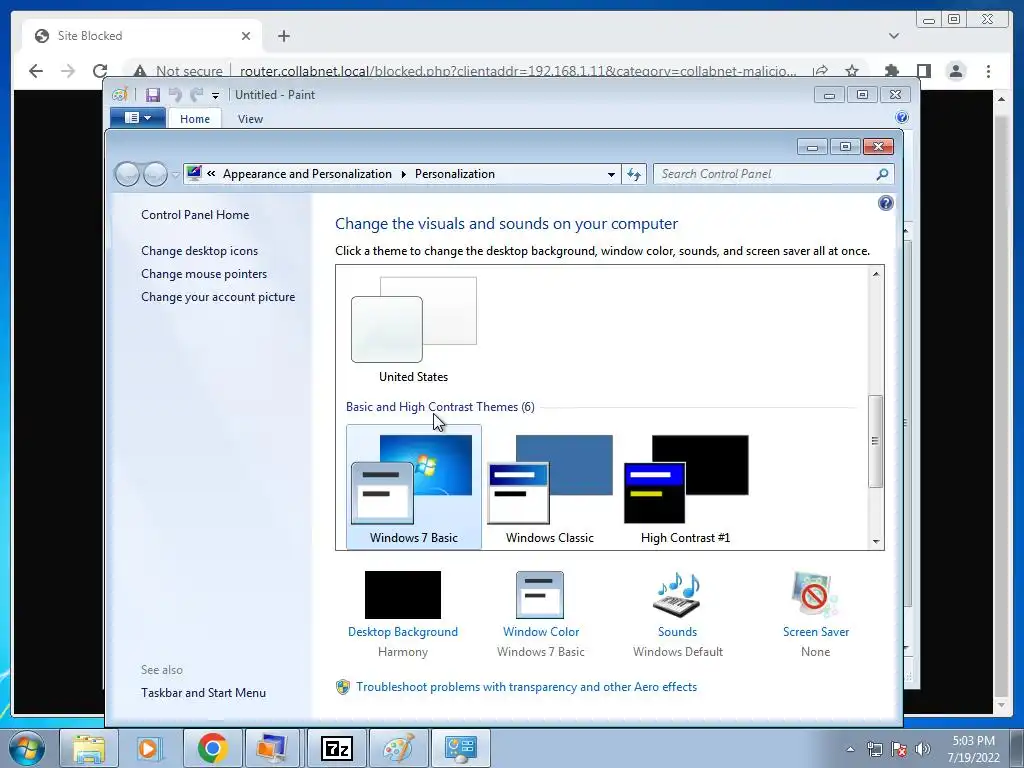Choose the High Contrast #1 theme
The height and width of the screenshot is (768, 1024).
(x=685, y=487)
